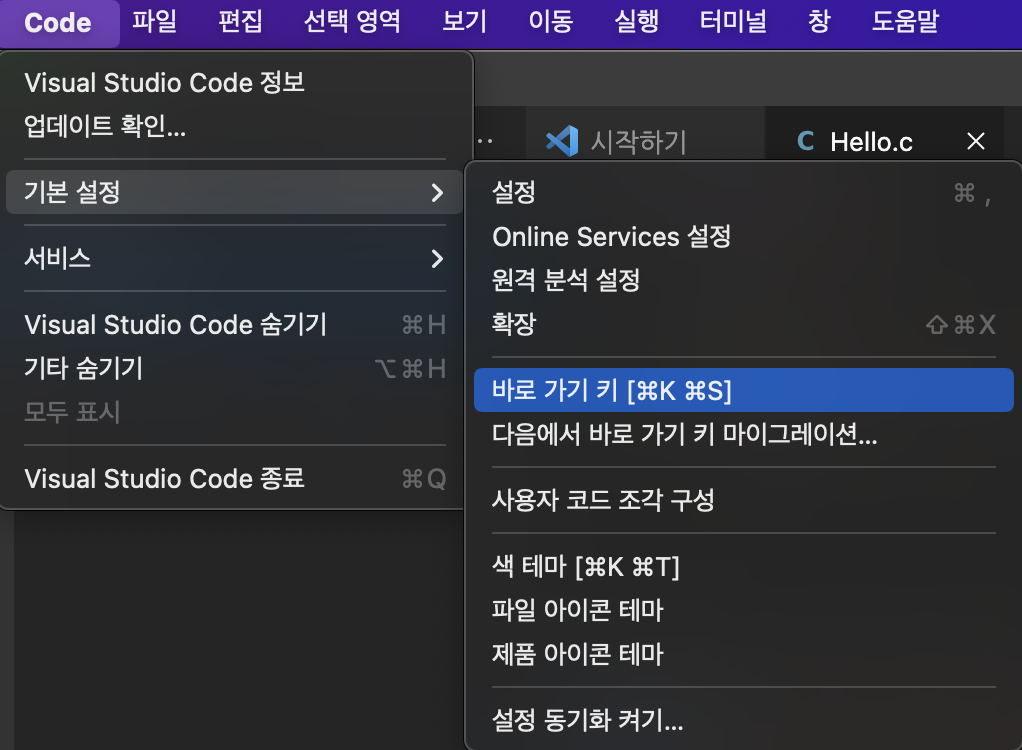Click the VS Code logo on 시작하기 tab
The height and width of the screenshot is (750, 1022).
pyautogui.click(x=562, y=141)
